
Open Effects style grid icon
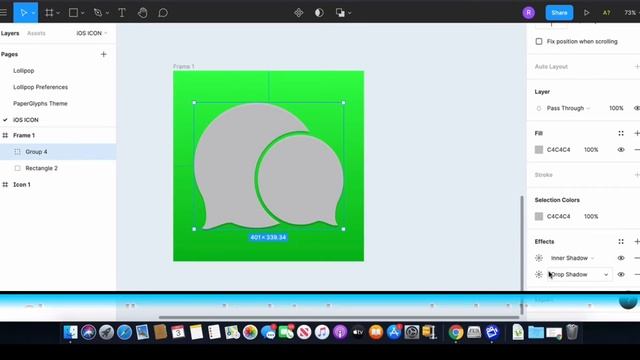click(621, 242)
